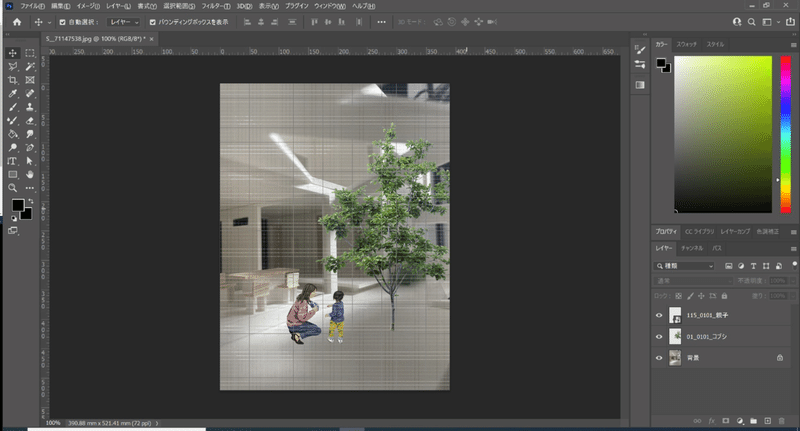Screen dimensions: 800x431
Task: Toggle type layer filter T icon
Action: pos(753,266)
